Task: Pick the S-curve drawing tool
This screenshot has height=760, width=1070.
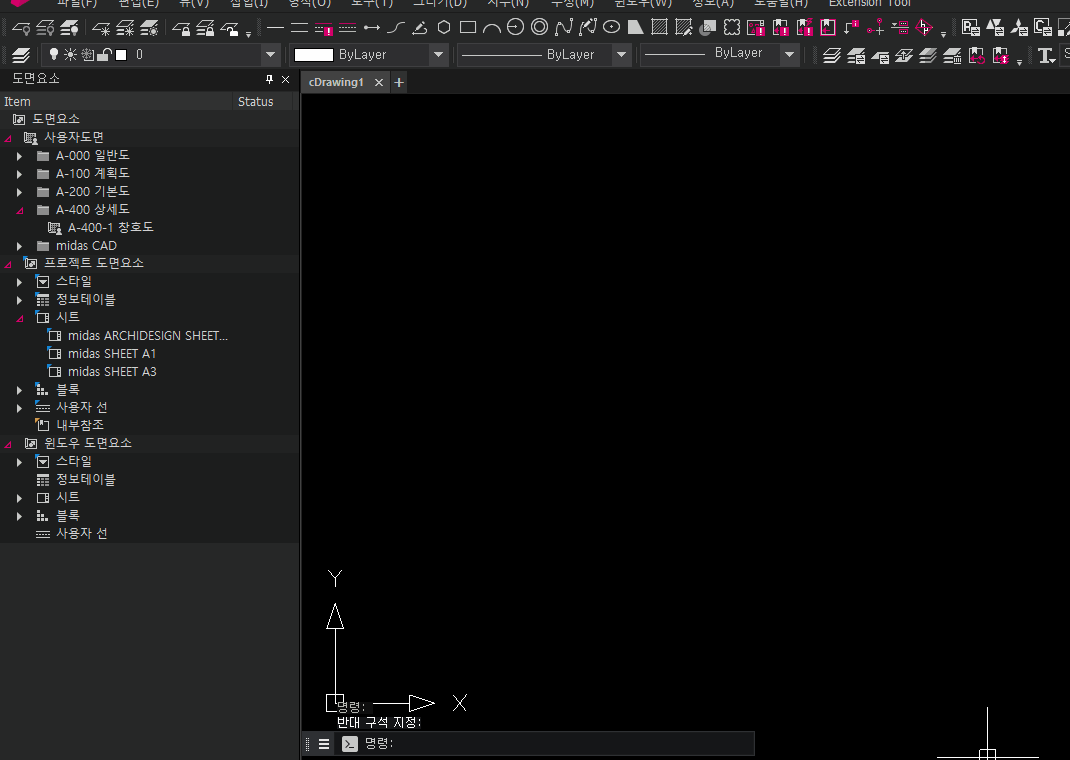Action: [396, 28]
